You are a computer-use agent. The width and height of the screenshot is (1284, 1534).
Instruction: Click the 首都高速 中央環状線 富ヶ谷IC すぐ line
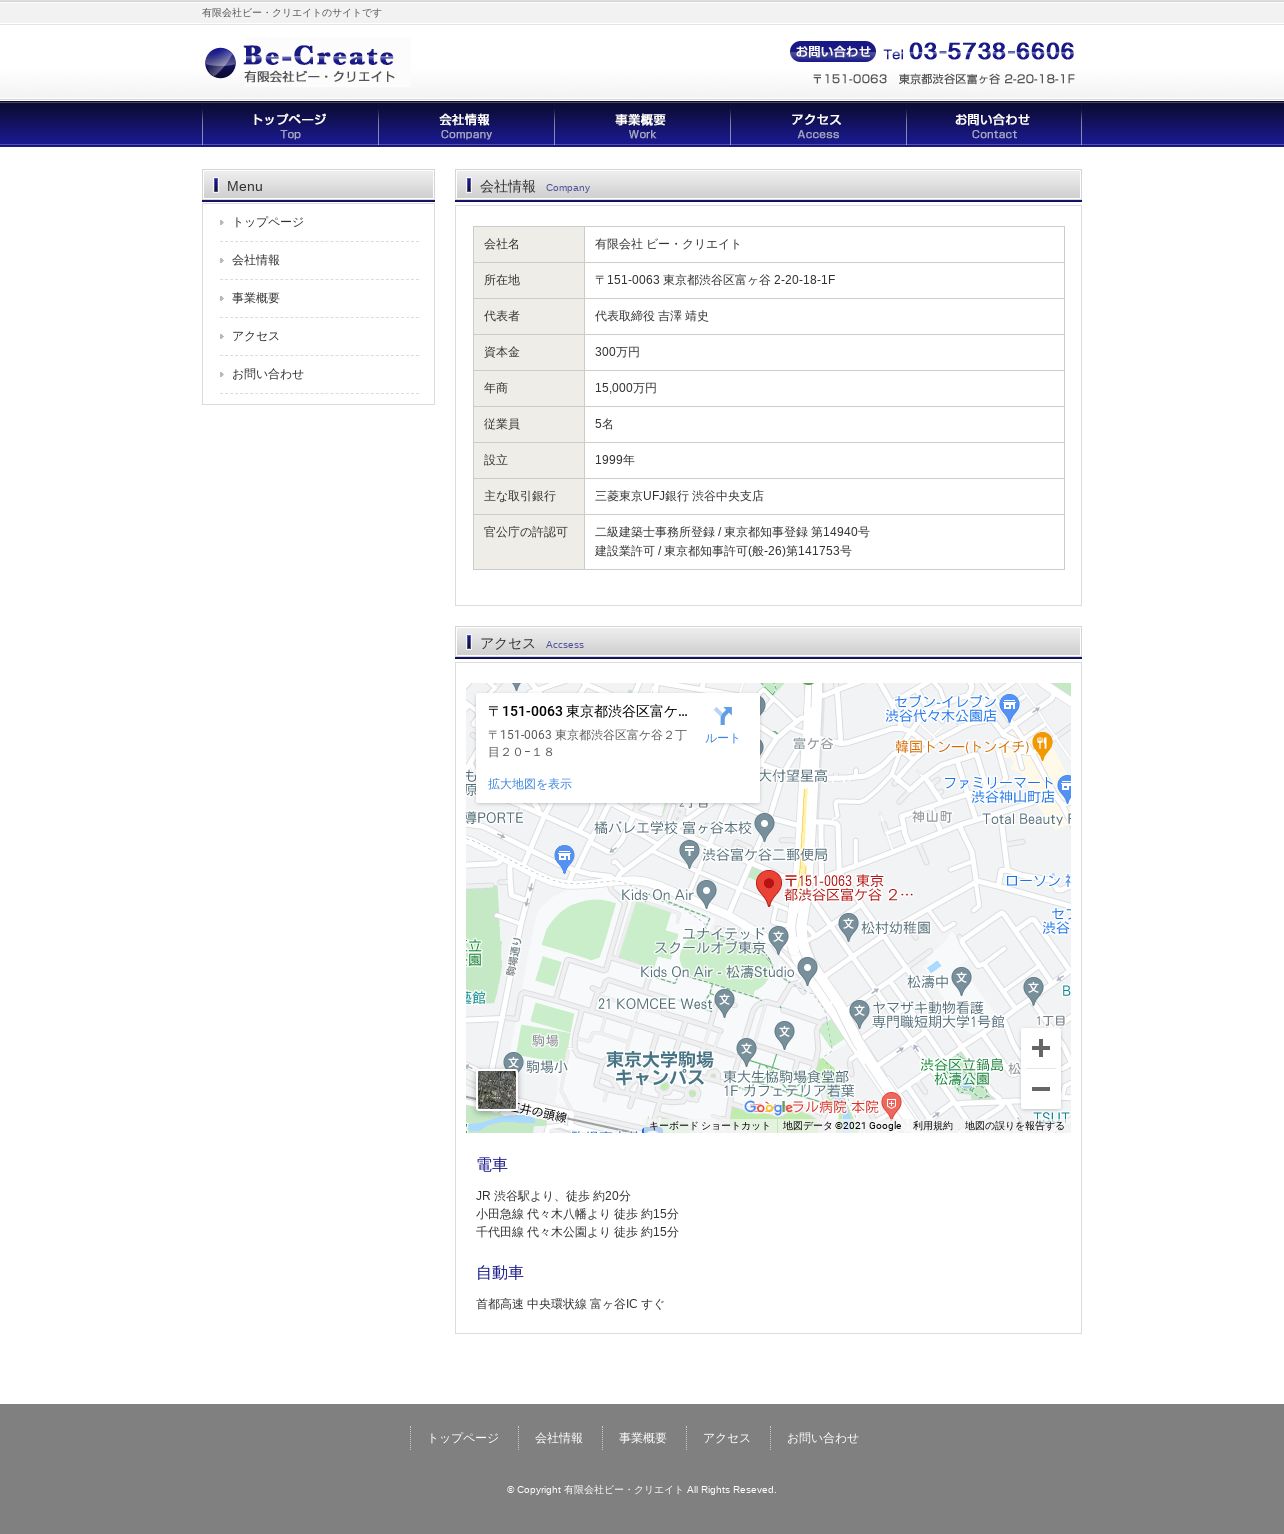tap(570, 1304)
